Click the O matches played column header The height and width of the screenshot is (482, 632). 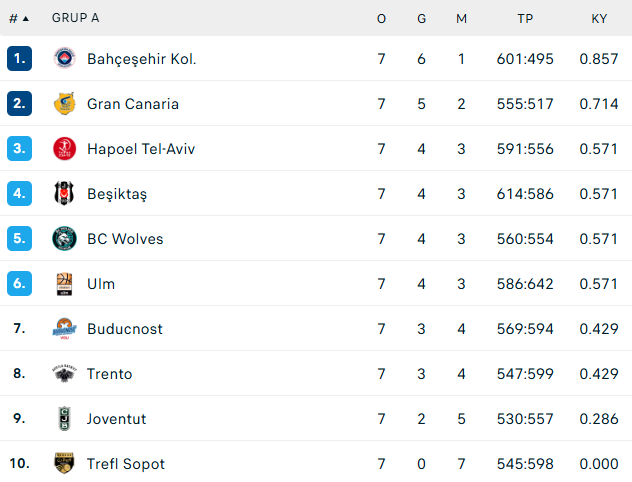tap(381, 19)
